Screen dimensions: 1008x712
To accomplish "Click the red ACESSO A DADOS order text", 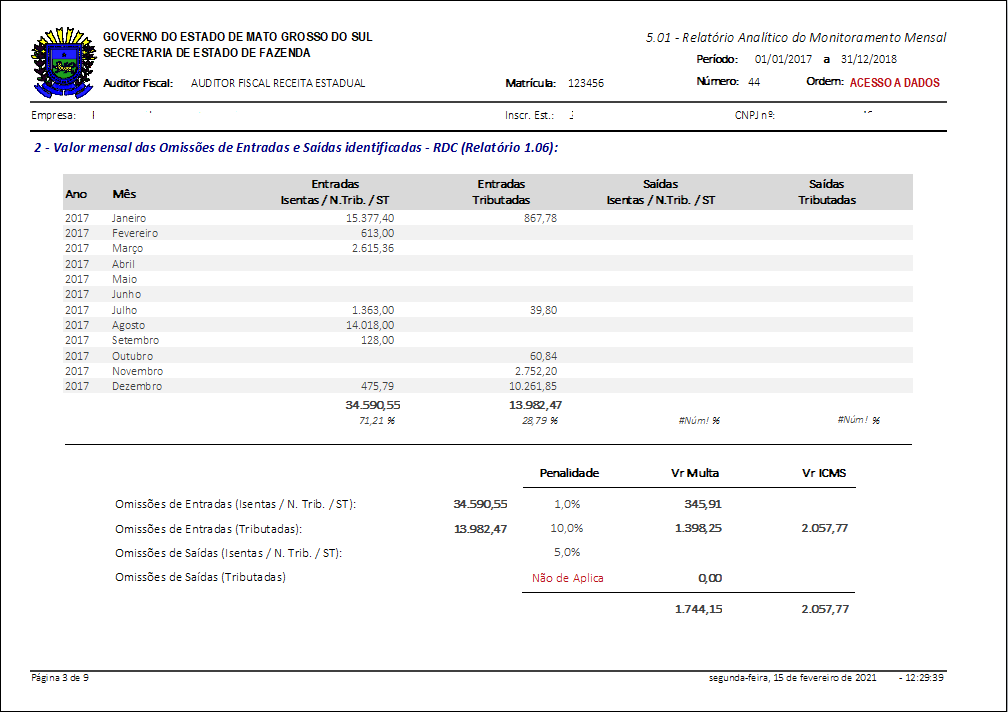I will tap(894, 83).
